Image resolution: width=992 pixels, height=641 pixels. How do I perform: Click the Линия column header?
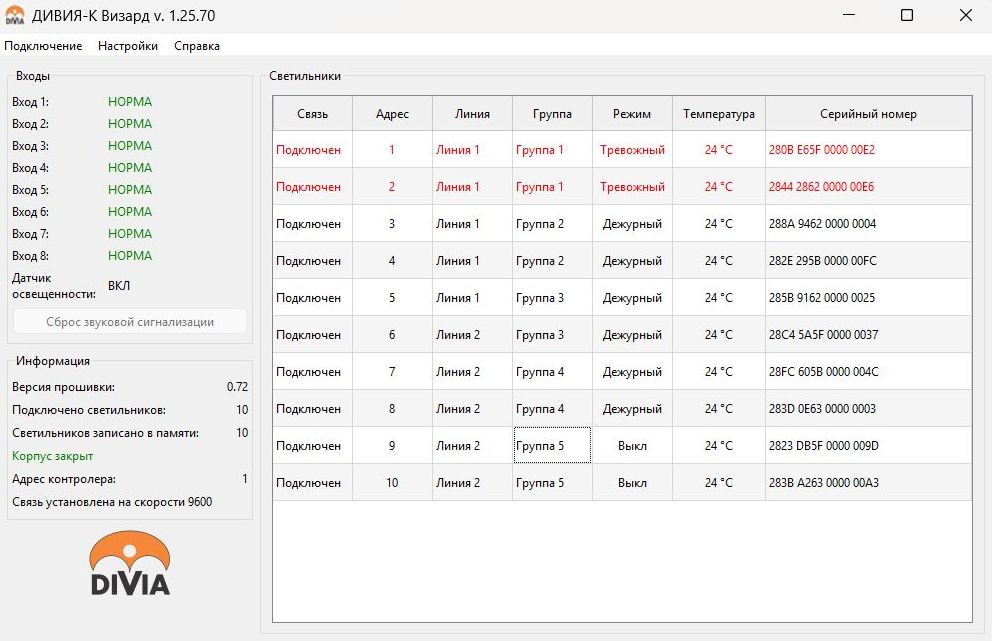tap(472, 114)
